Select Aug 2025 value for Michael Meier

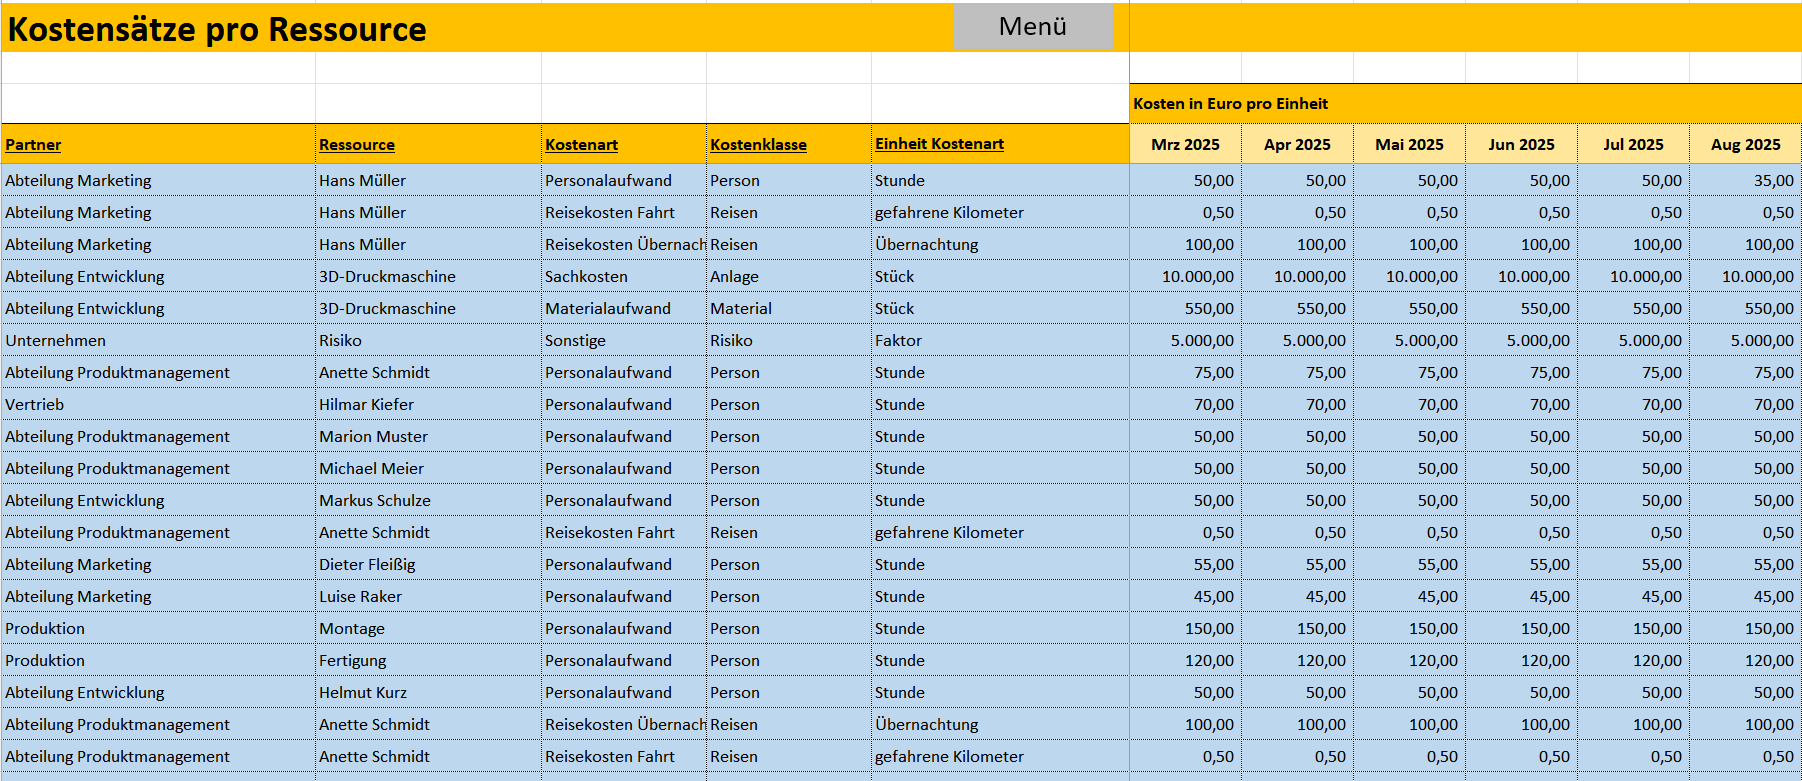(1745, 468)
